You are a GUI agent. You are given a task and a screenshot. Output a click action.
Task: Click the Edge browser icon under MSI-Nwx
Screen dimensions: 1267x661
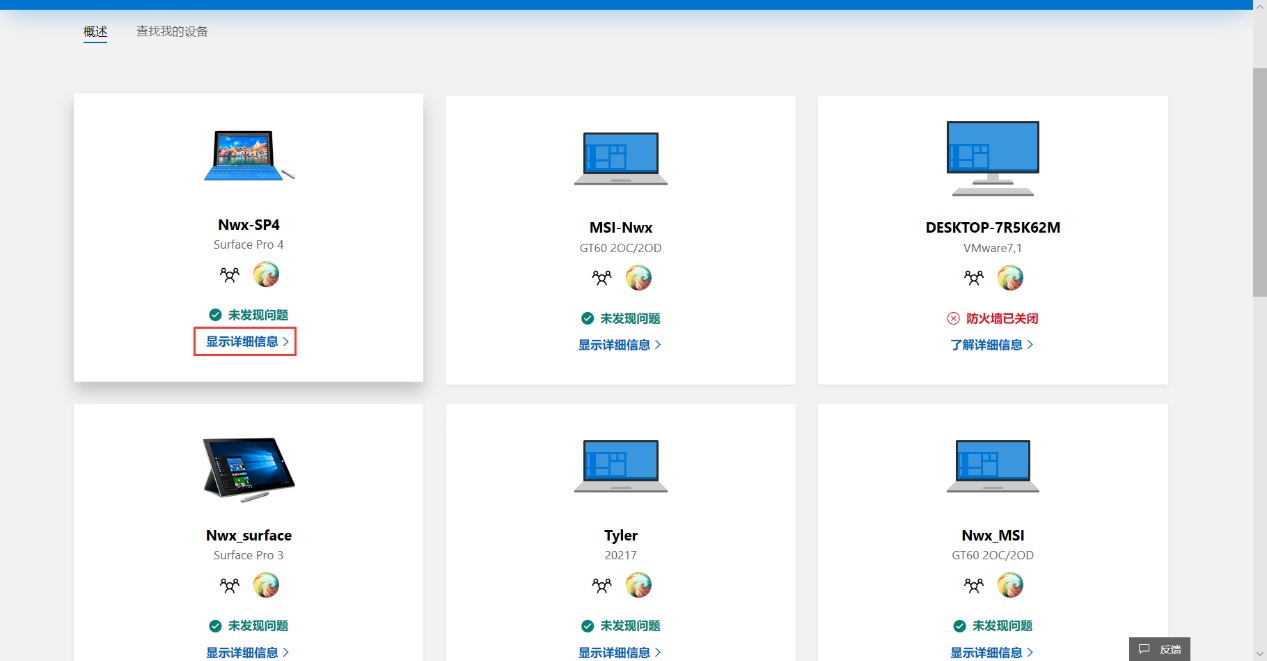638,278
